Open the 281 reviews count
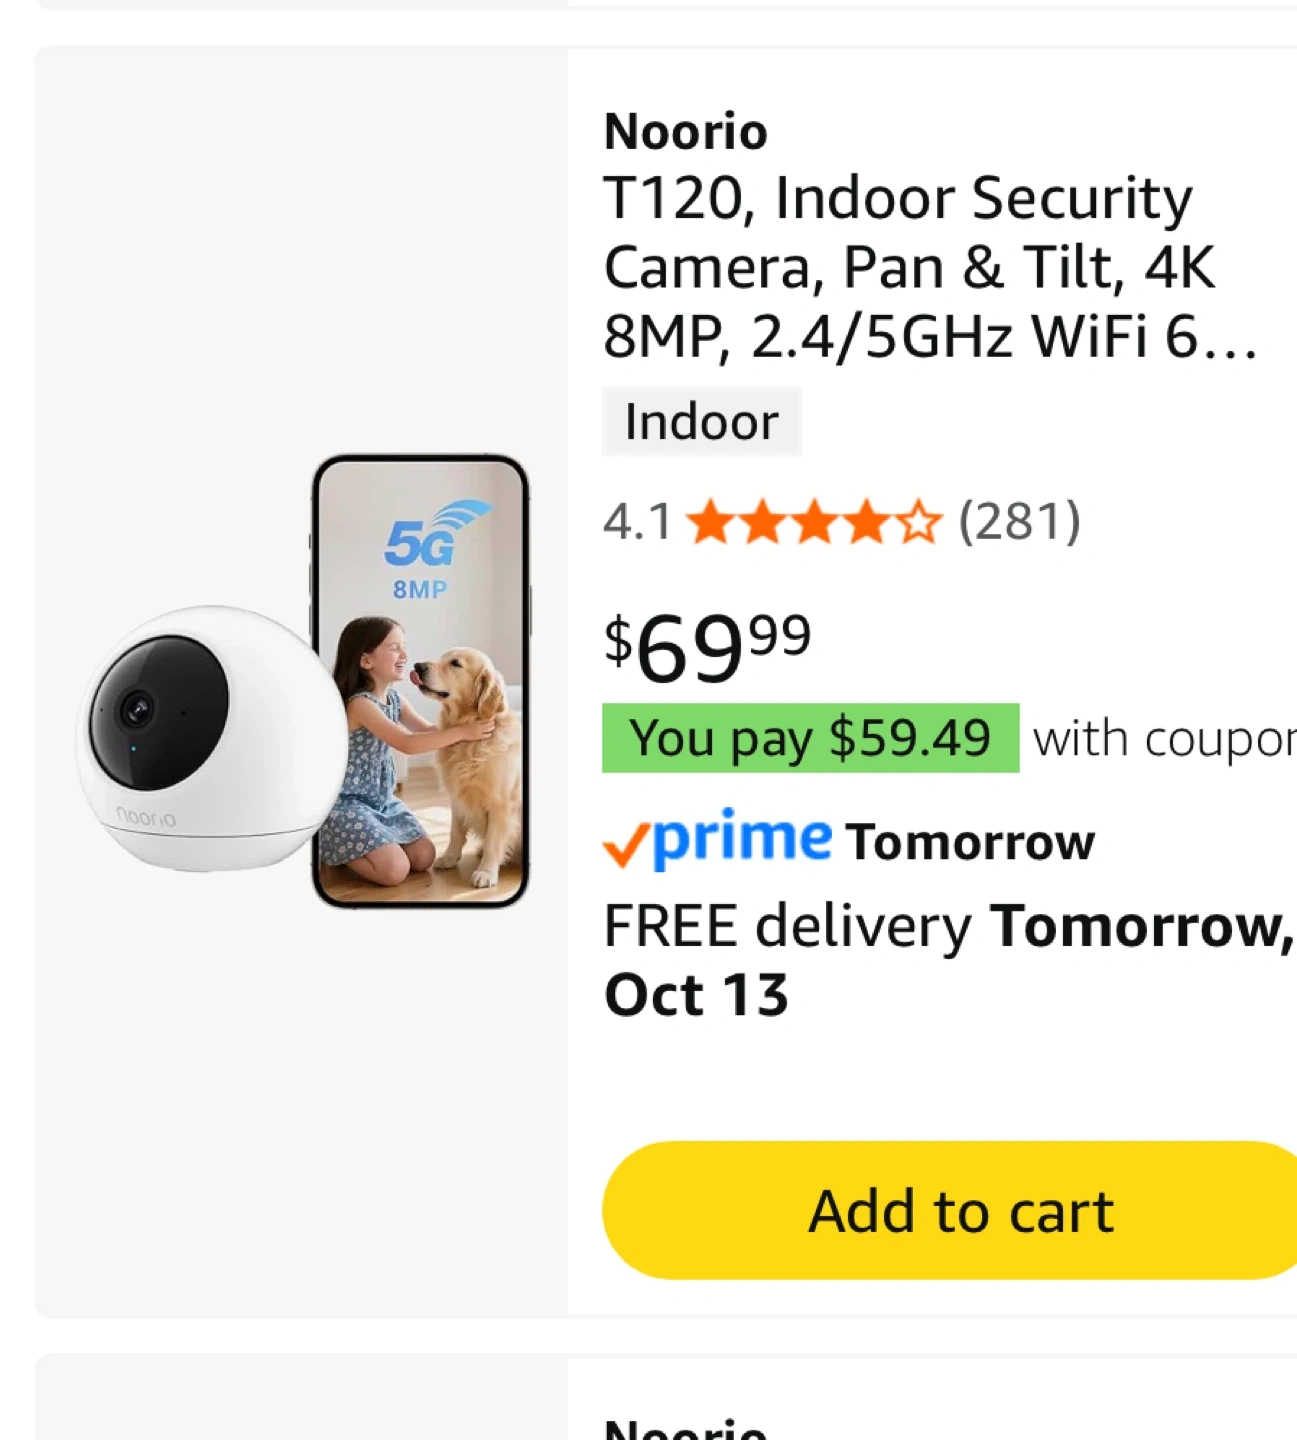The height and width of the screenshot is (1440, 1297). click(x=1019, y=522)
